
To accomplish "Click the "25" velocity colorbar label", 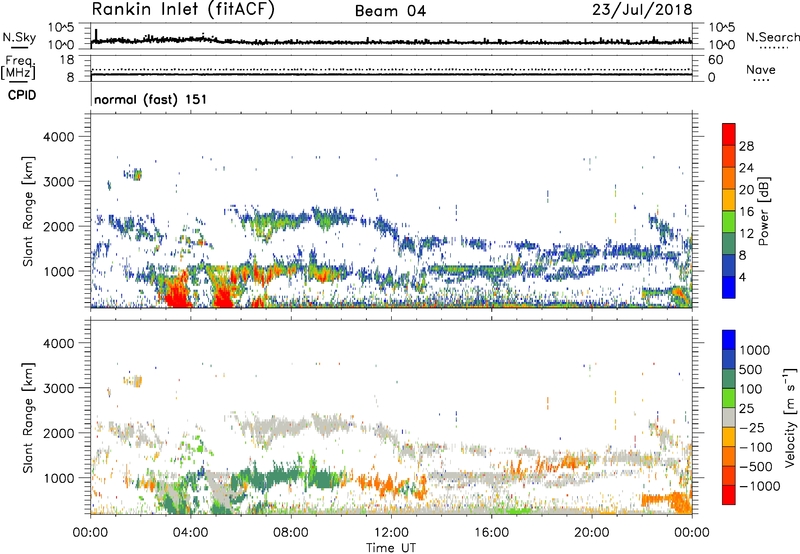I will [746, 408].
